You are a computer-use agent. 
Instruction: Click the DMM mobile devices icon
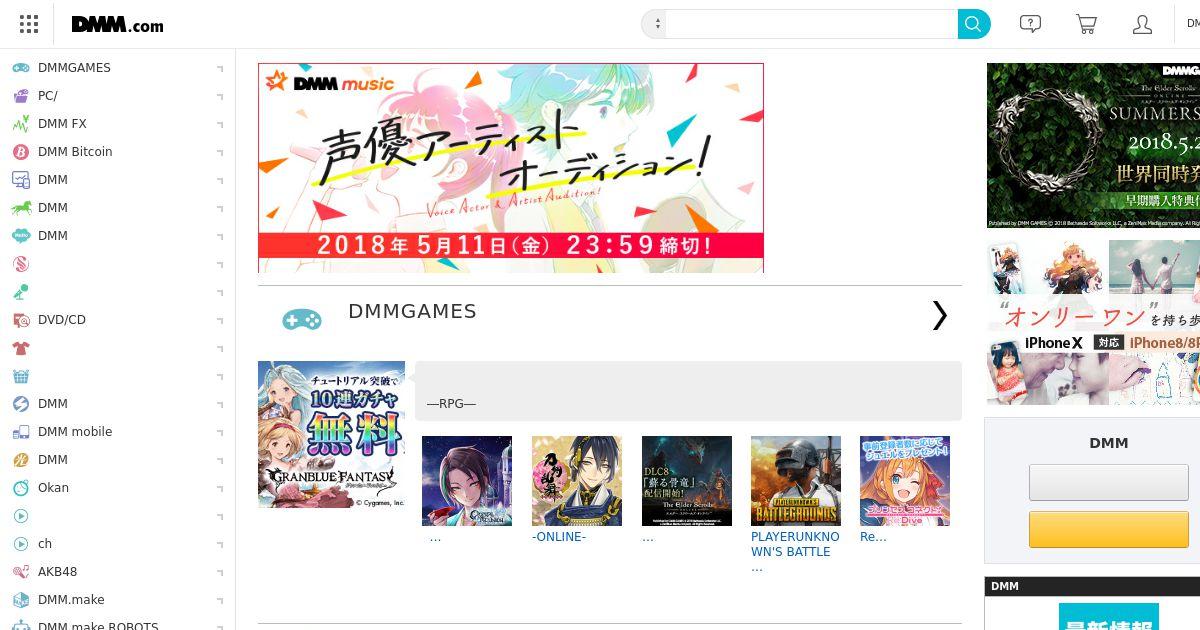click(21, 432)
